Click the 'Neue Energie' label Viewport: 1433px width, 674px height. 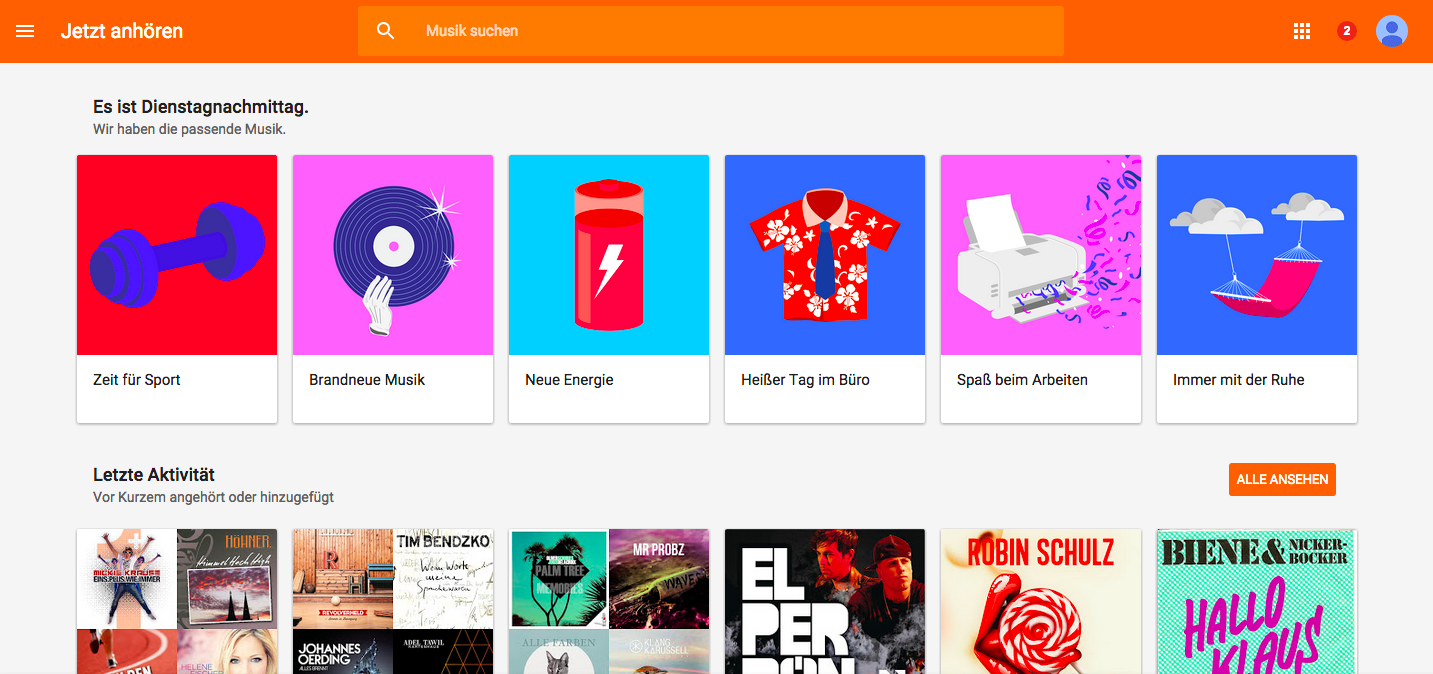coord(569,380)
